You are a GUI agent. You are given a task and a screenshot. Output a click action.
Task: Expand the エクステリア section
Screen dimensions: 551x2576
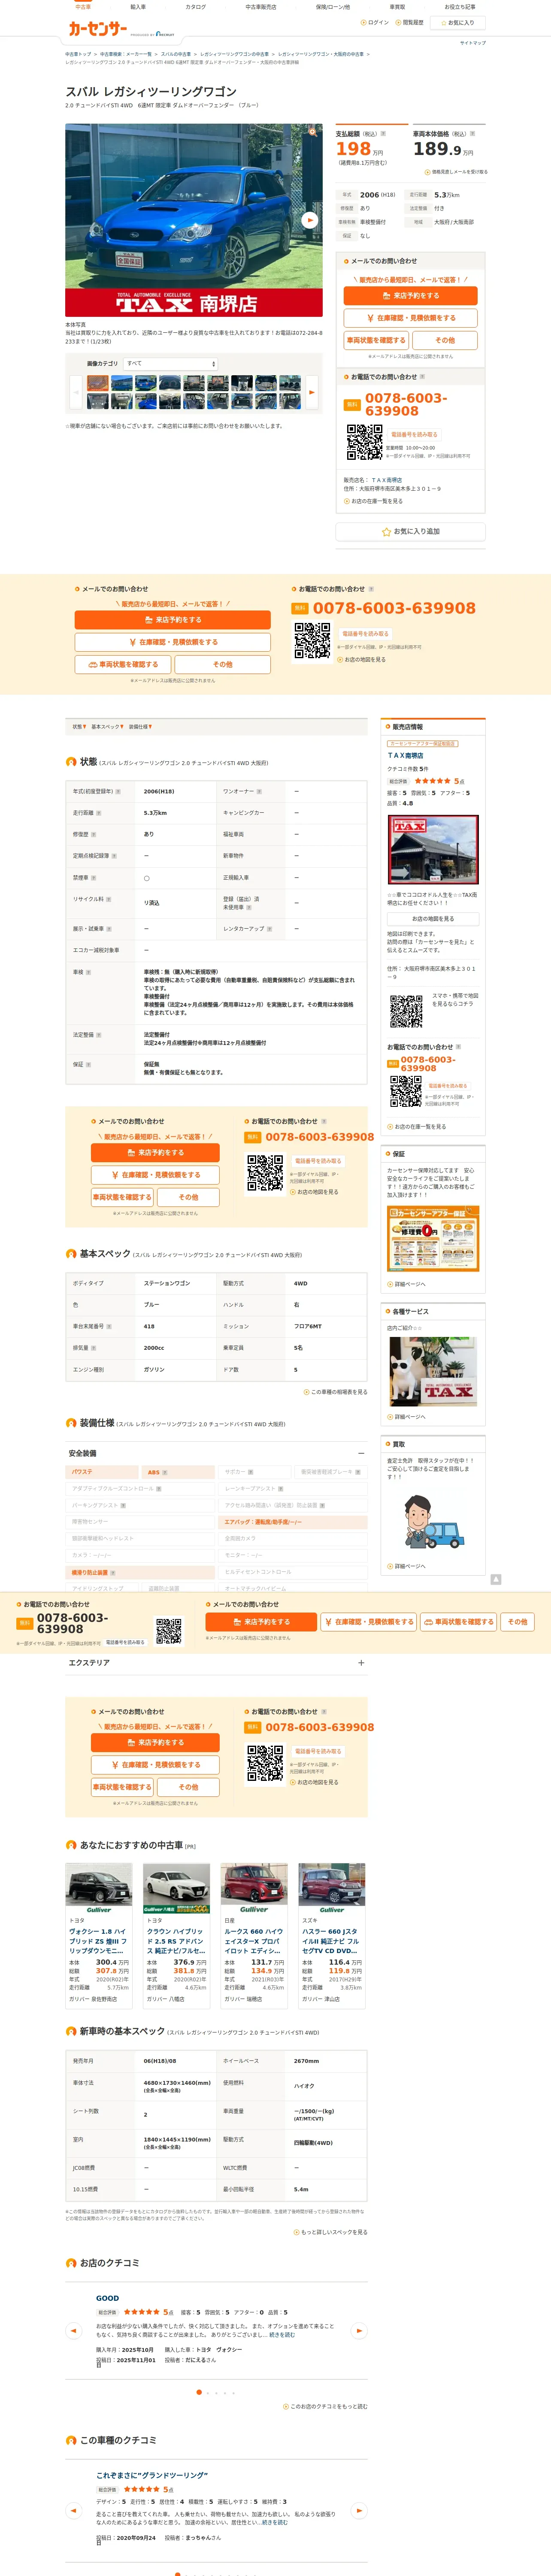(x=361, y=1663)
